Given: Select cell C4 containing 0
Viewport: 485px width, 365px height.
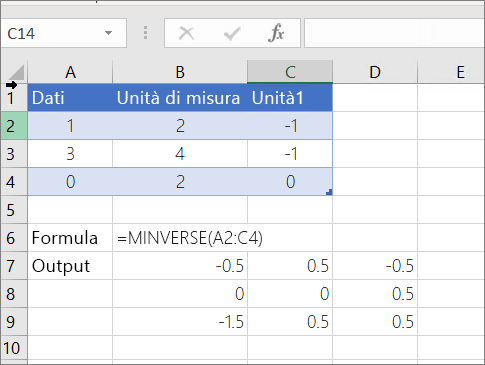Looking at the screenshot, I should 290,182.
